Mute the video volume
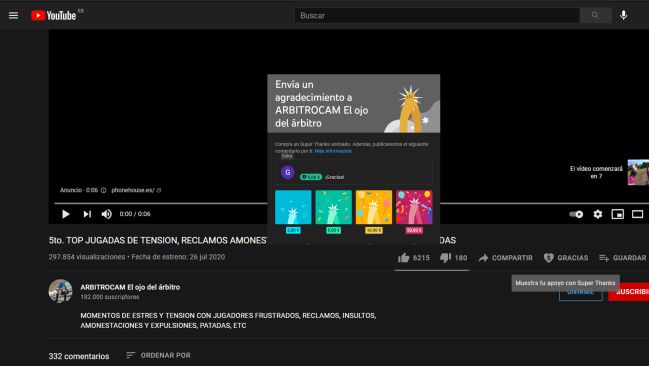The image size is (649, 366). (107, 214)
